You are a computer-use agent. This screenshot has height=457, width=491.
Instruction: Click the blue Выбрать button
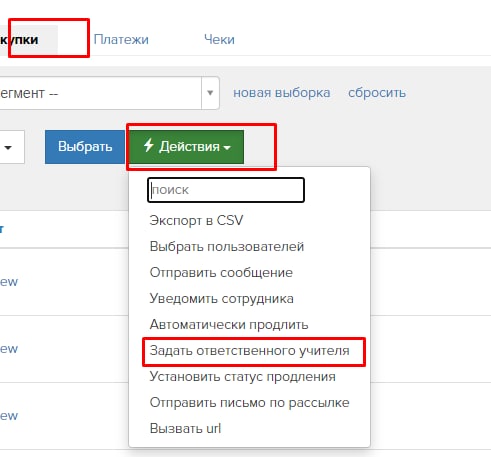(x=85, y=147)
